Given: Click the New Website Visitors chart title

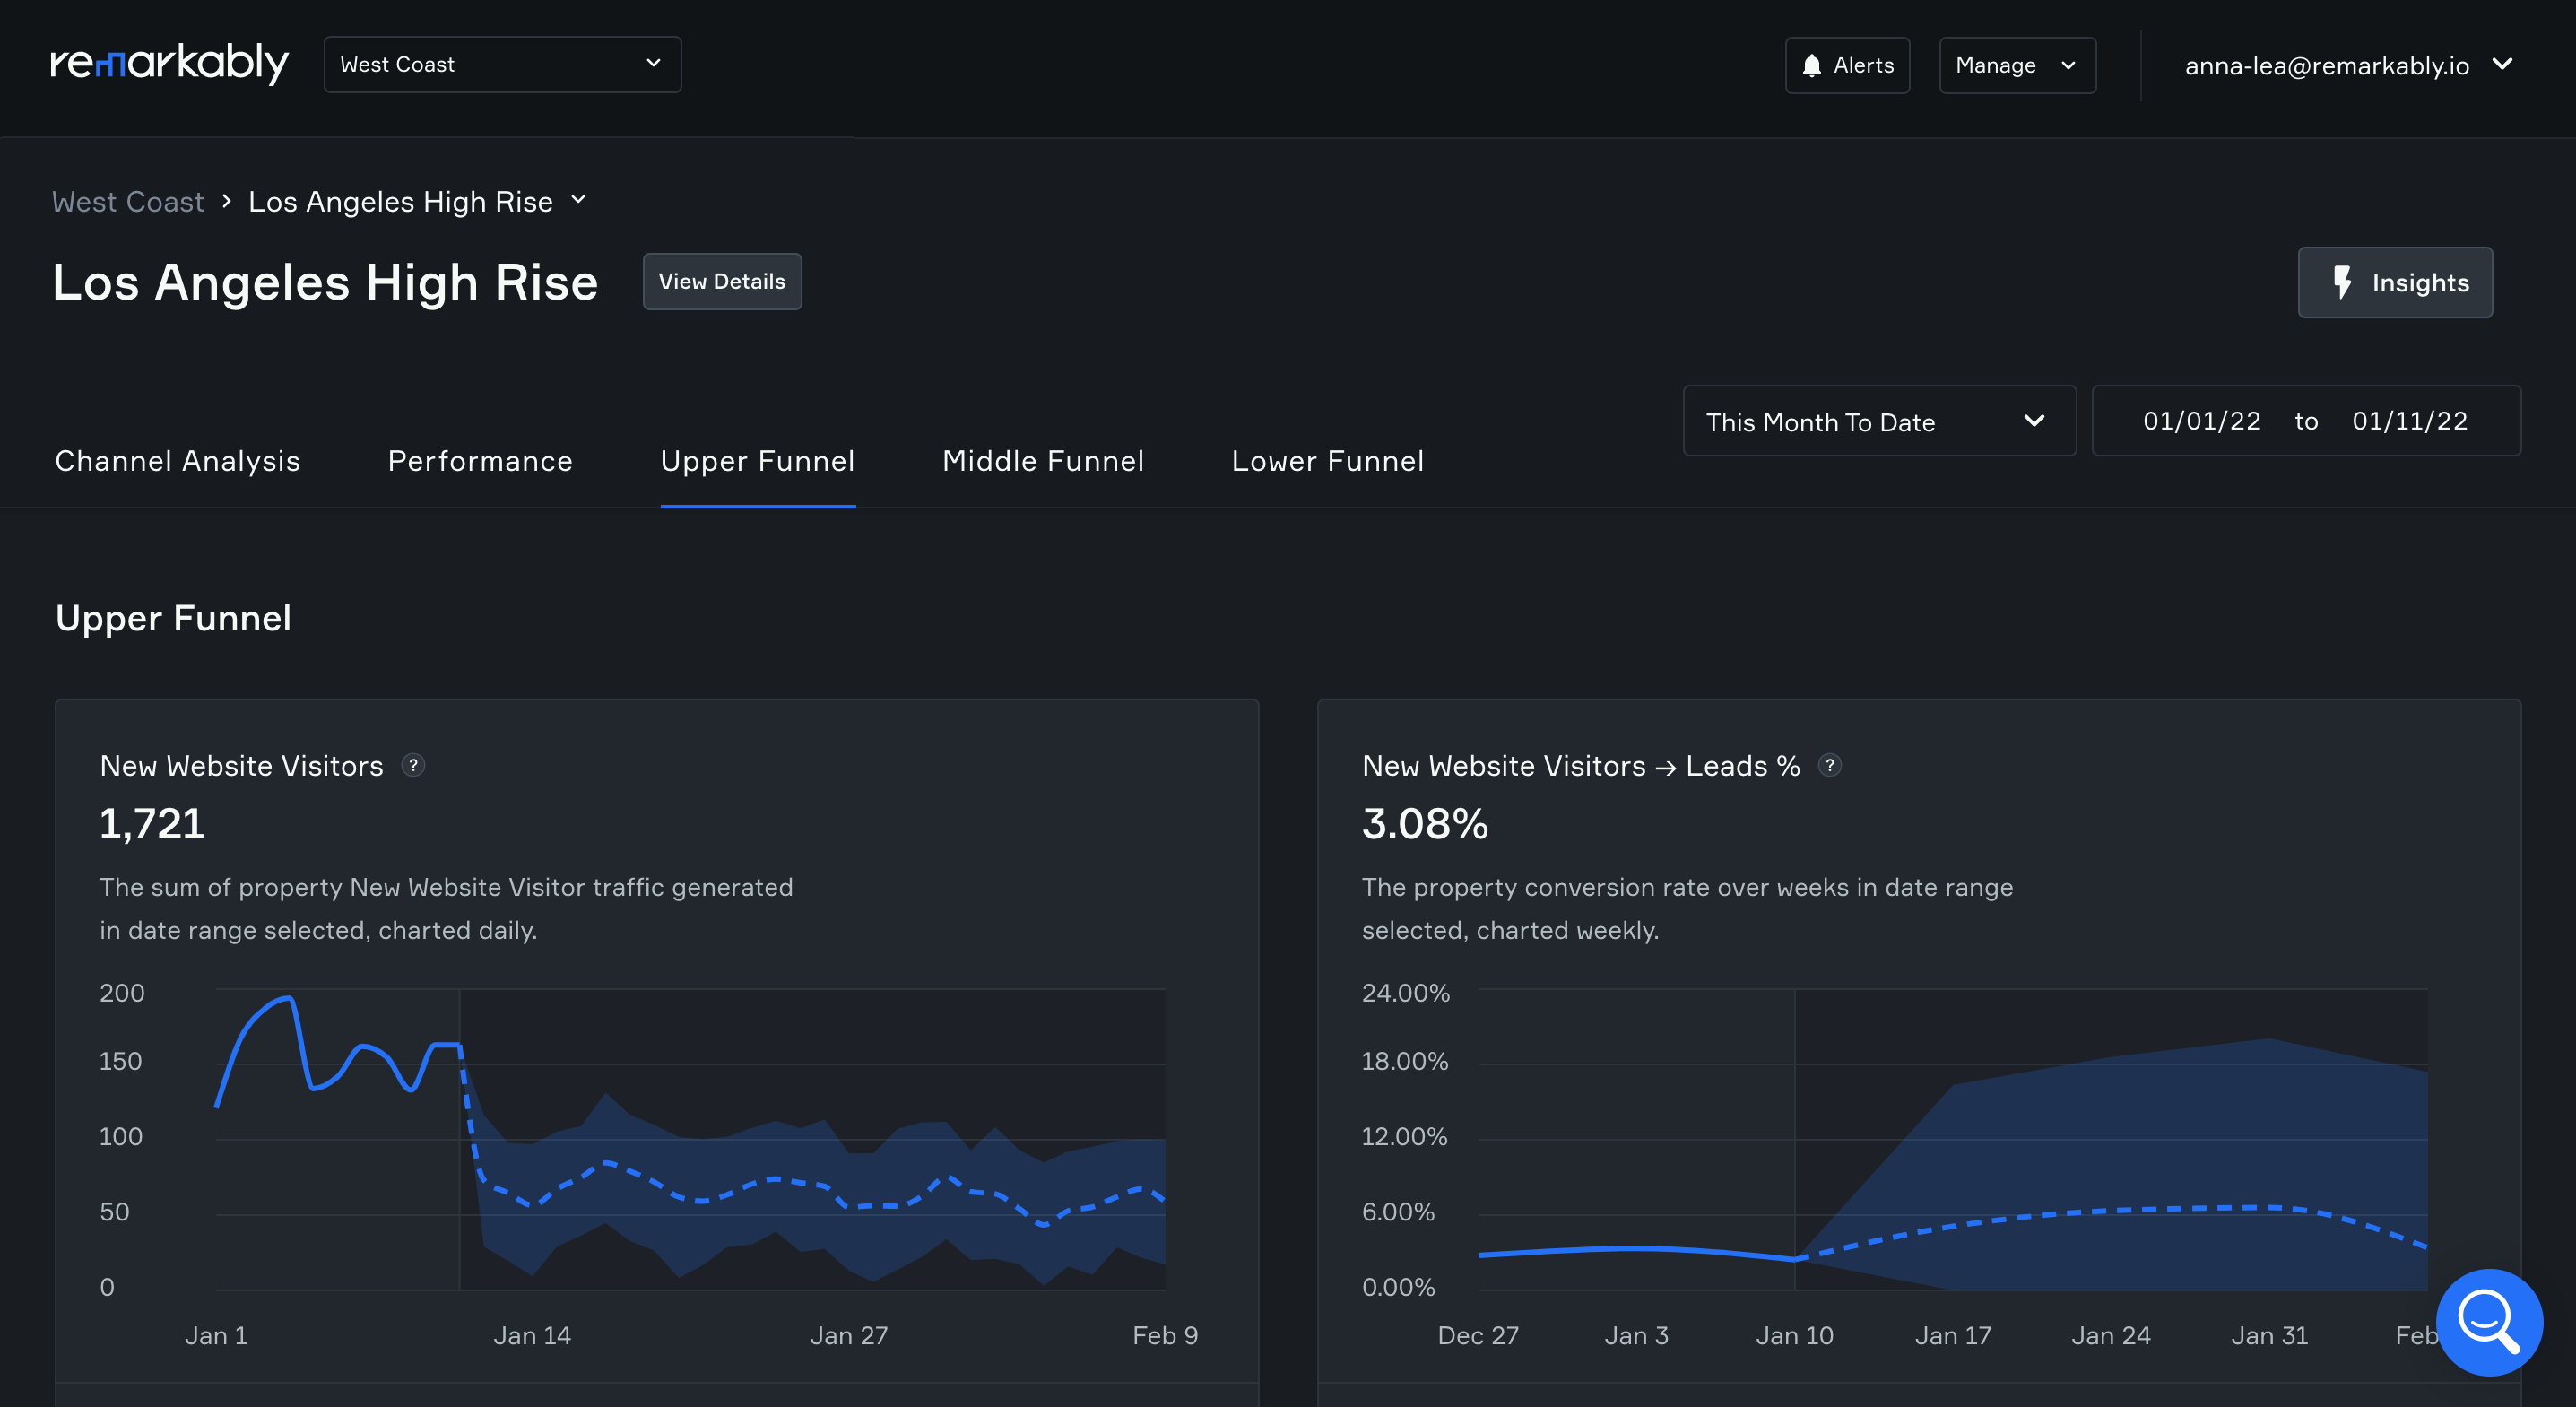Looking at the screenshot, I should tap(241, 766).
